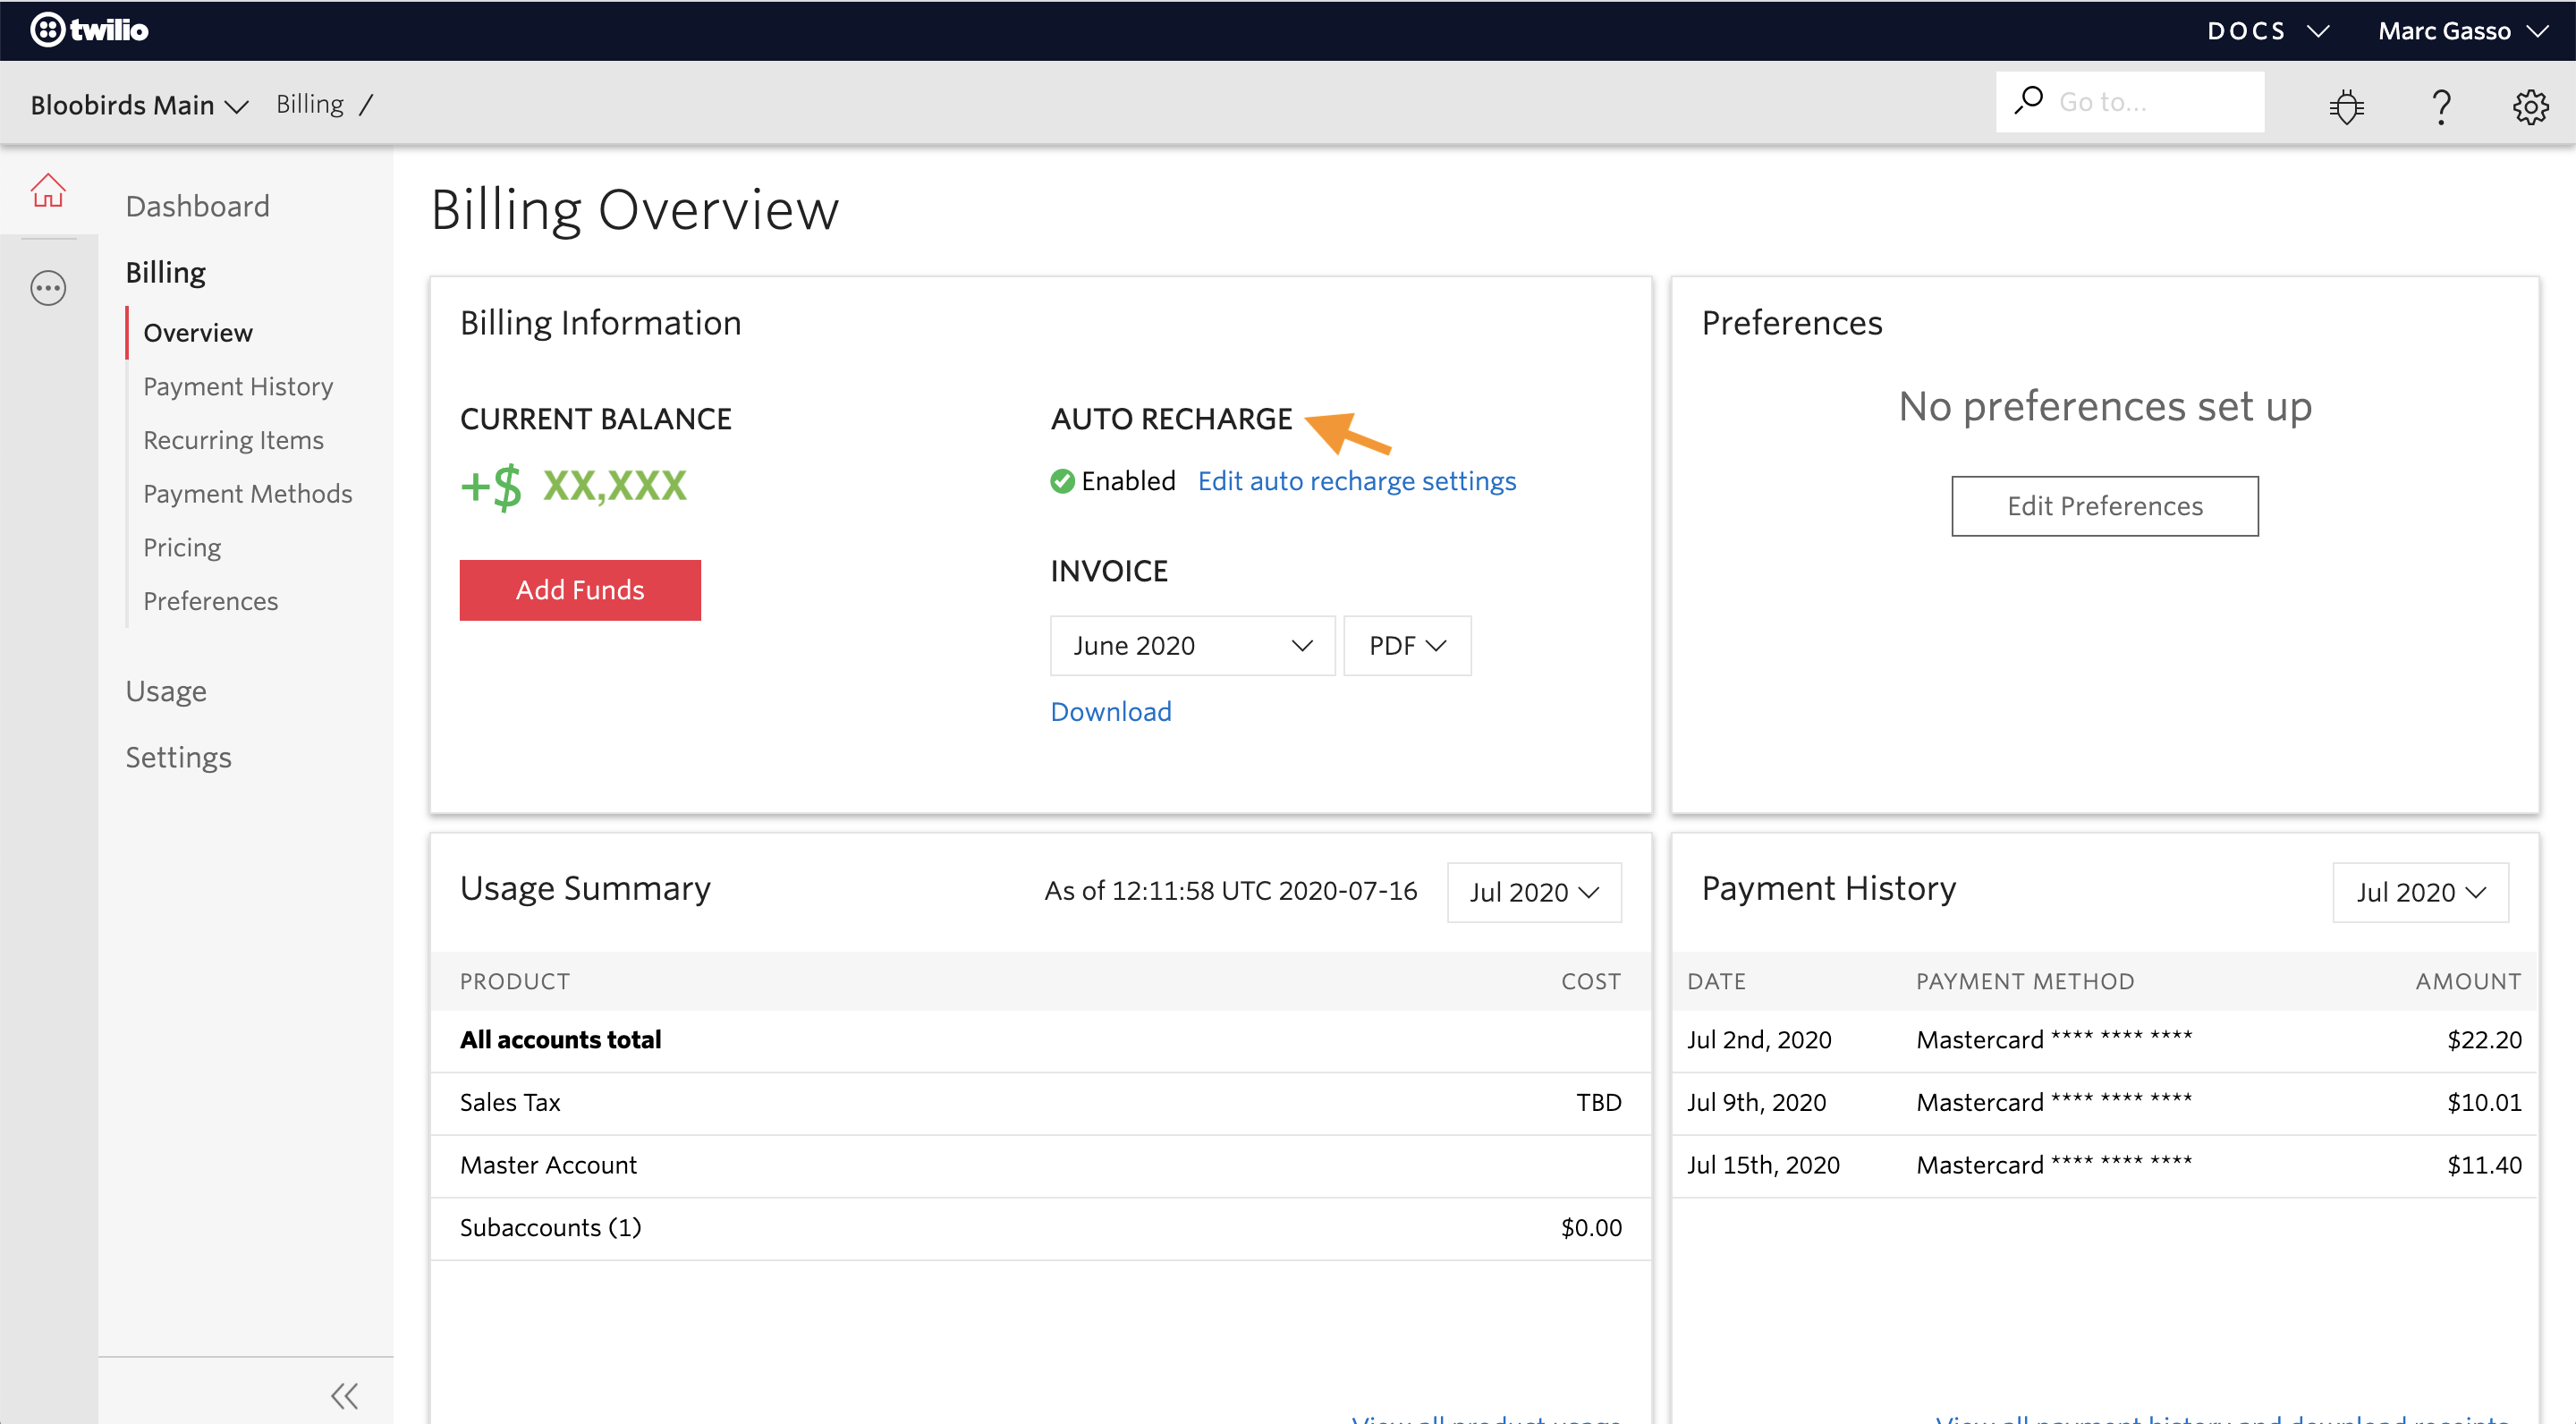
Task: Click the Twilio logo
Action: point(90,30)
